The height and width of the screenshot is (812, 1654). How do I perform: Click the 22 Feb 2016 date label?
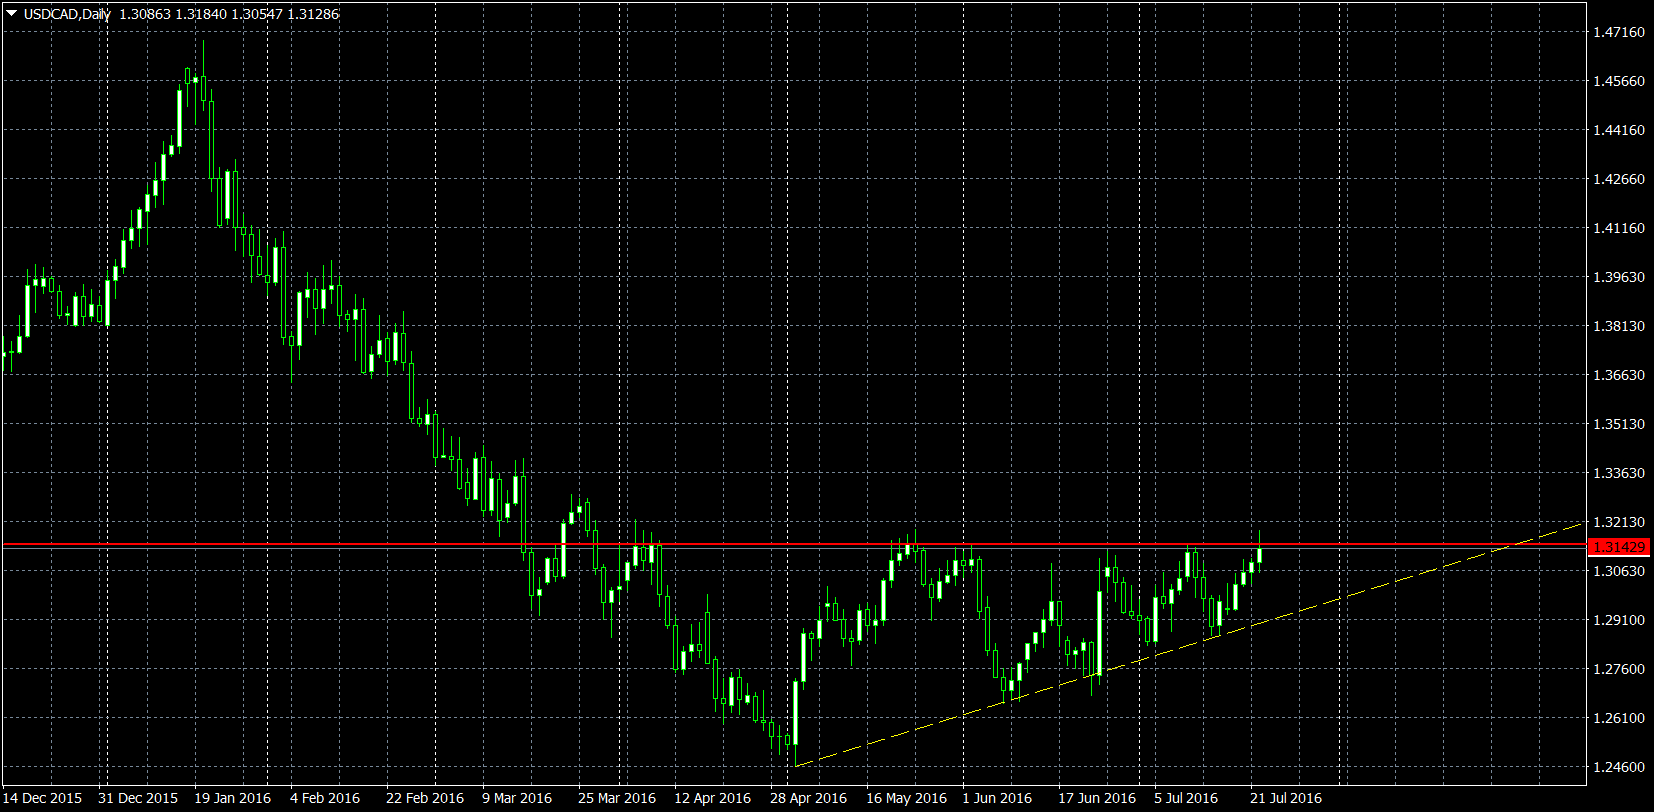tap(425, 798)
